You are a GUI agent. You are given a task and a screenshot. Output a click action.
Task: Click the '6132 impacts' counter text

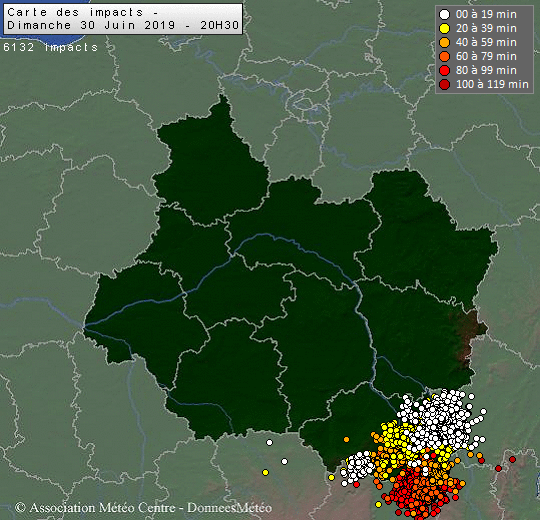click(51, 47)
